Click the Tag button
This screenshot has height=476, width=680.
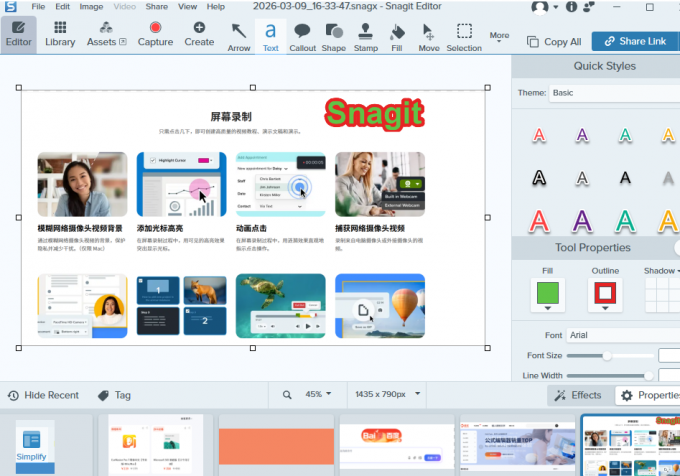click(x=114, y=395)
